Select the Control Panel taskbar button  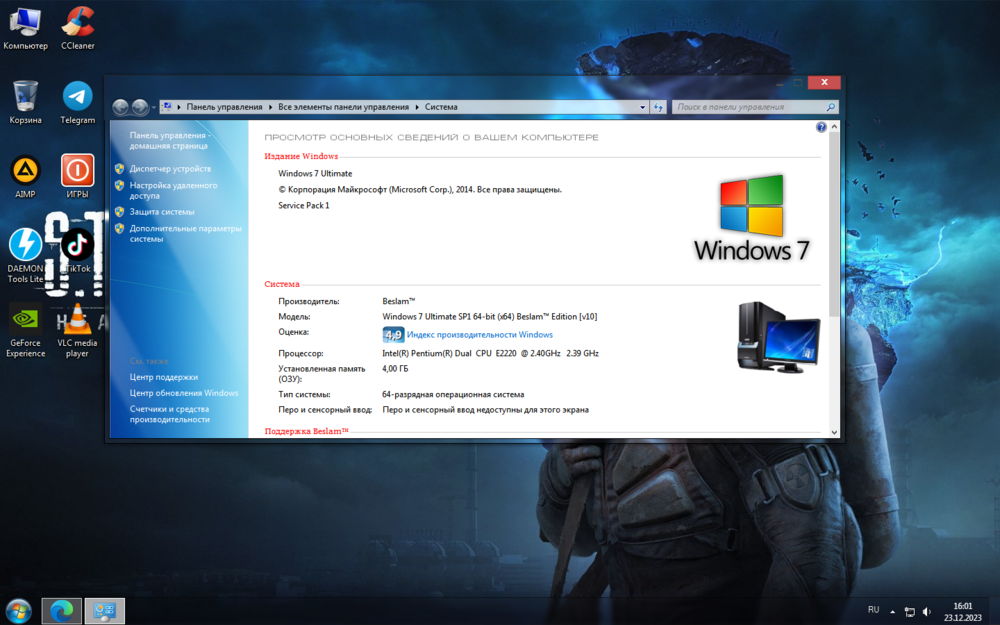(x=105, y=611)
